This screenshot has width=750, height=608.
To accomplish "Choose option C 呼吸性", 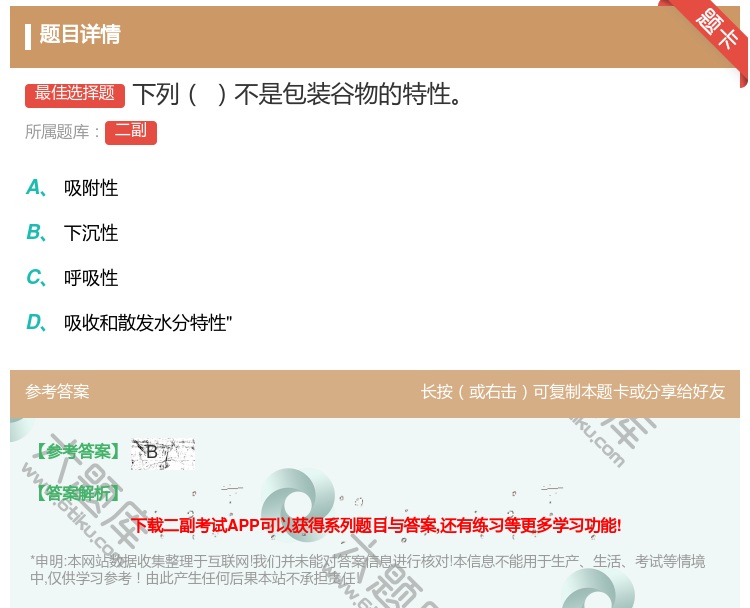I will point(73,277).
